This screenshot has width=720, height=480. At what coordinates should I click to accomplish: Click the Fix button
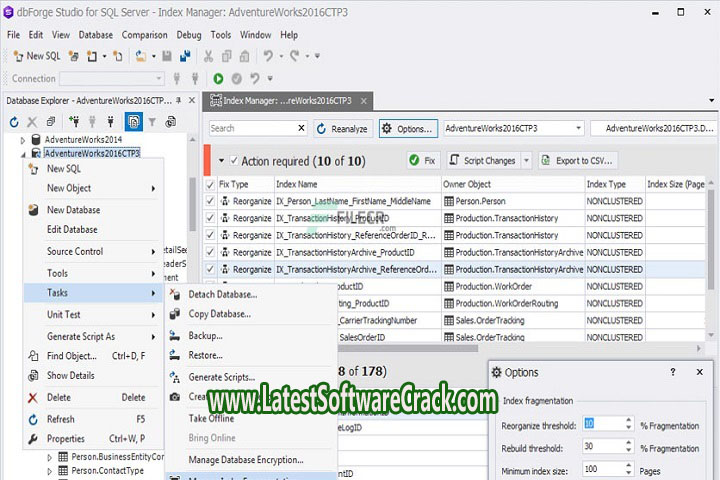tap(422, 160)
